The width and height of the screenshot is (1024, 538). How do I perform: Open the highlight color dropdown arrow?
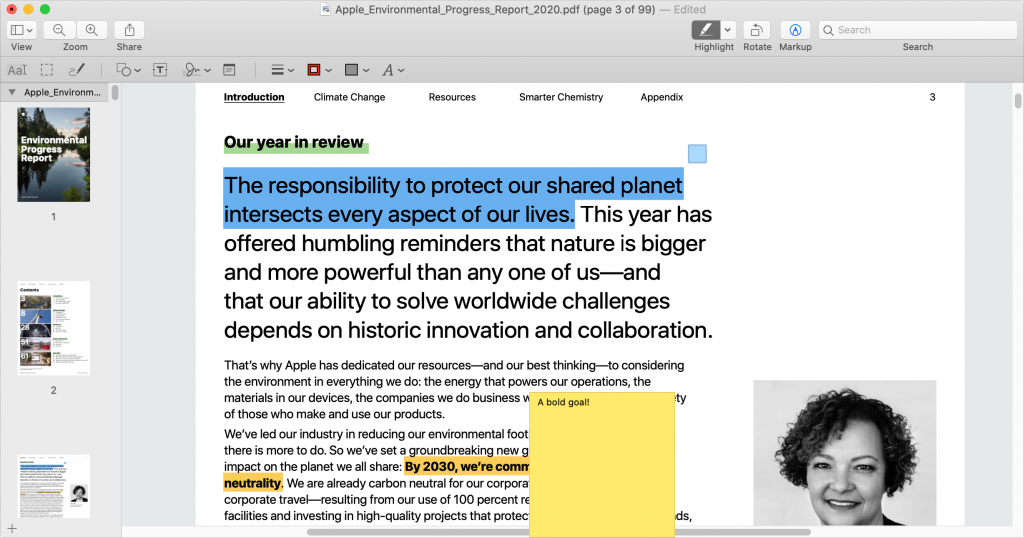coord(728,30)
